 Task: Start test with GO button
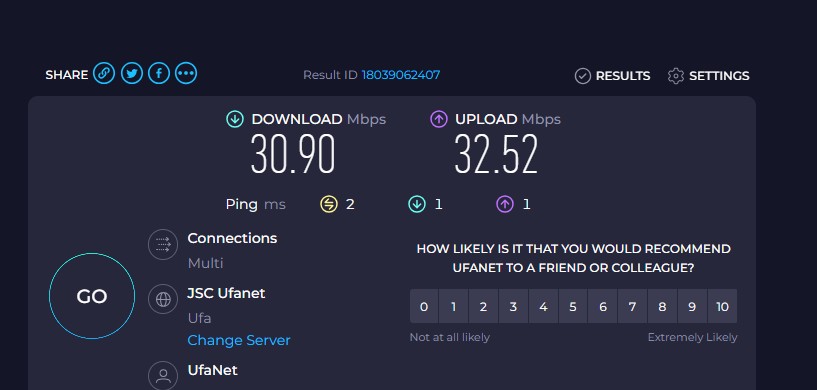92,296
